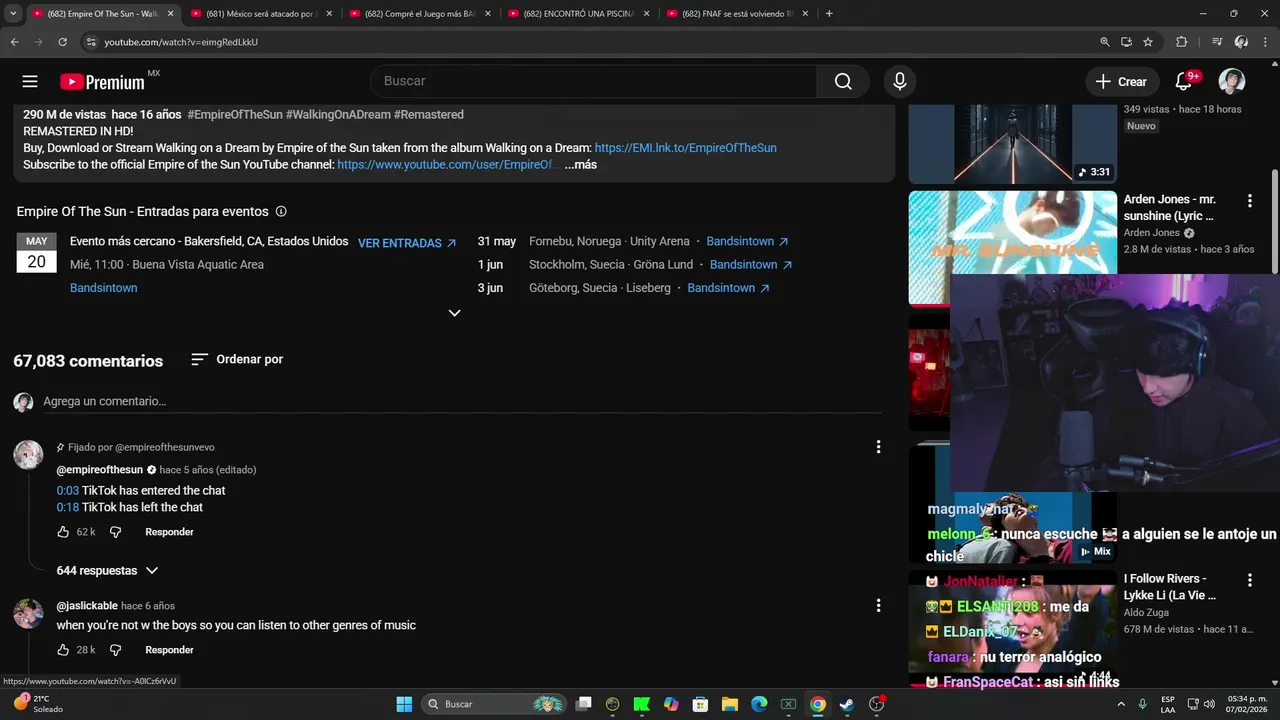Open Bandsintown link for Fornebu, Noruega
The image size is (1280, 720).
point(747,242)
